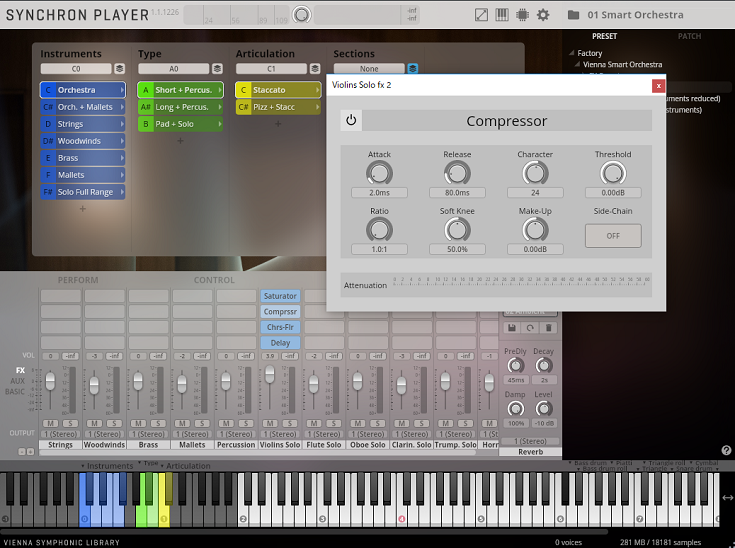Click the Type dimension layers icon
Viewport: 735px width, 548px height.
217,68
